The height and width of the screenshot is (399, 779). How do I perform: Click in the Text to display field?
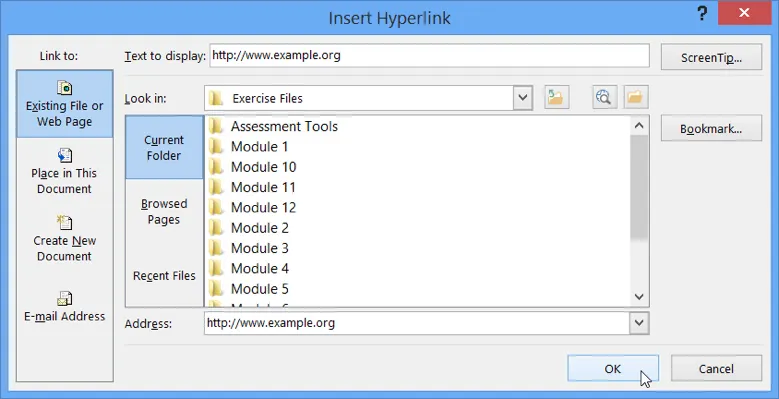tap(429, 55)
